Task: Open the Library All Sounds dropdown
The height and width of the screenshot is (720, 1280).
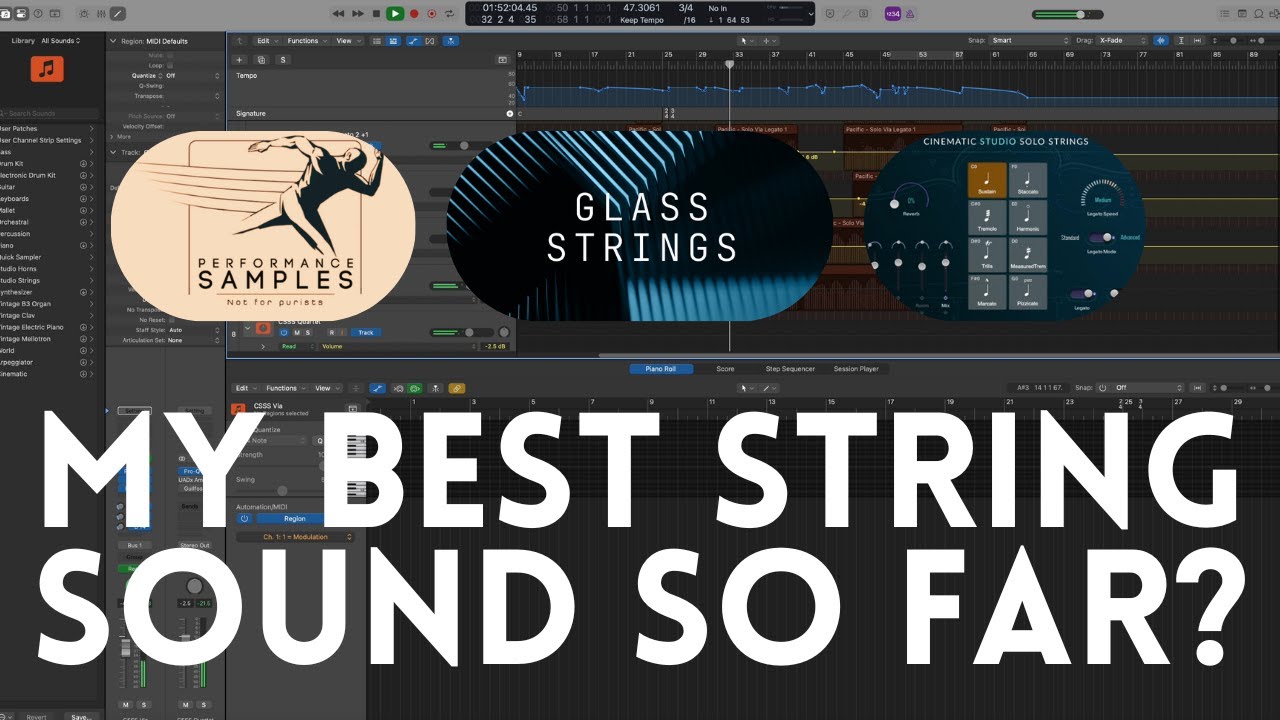Action: coord(63,41)
